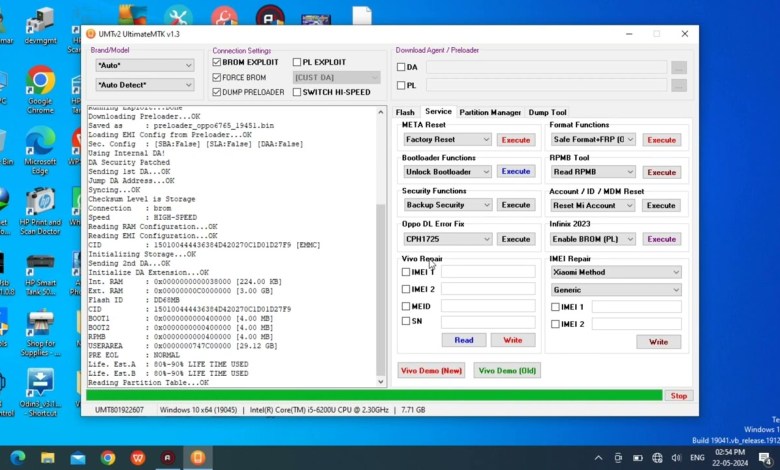
Task: Open Partition Manager tab
Action: point(490,112)
